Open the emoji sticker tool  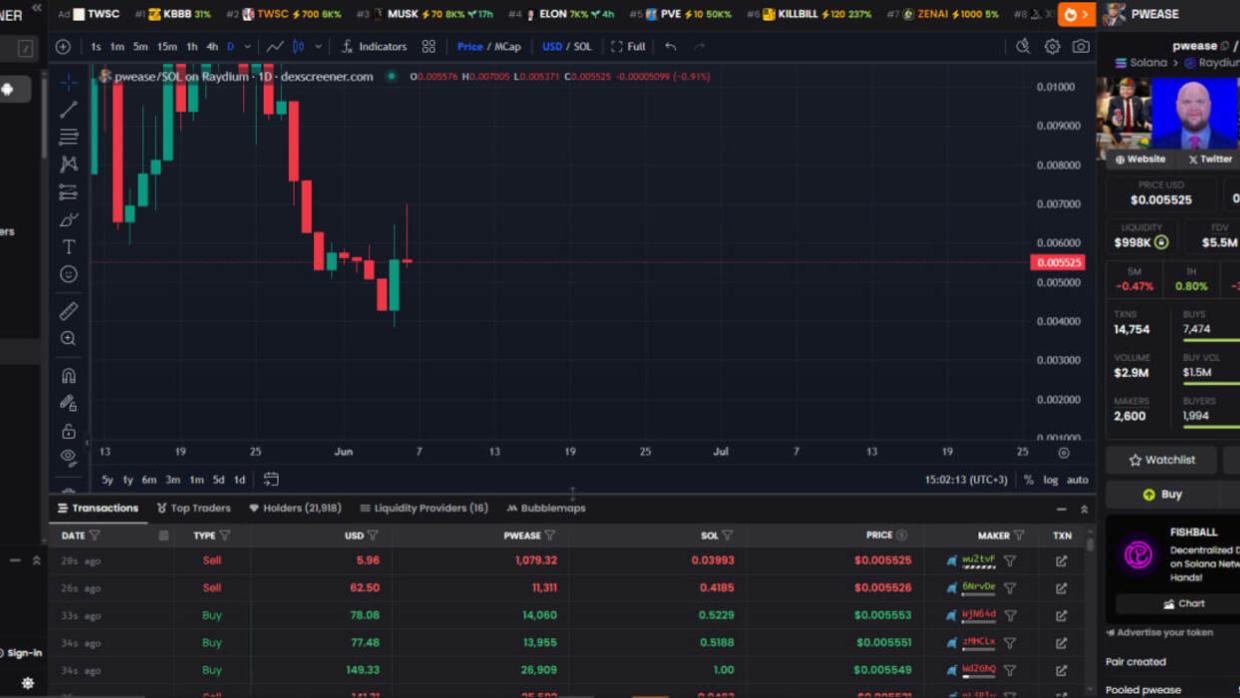tap(68, 274)
